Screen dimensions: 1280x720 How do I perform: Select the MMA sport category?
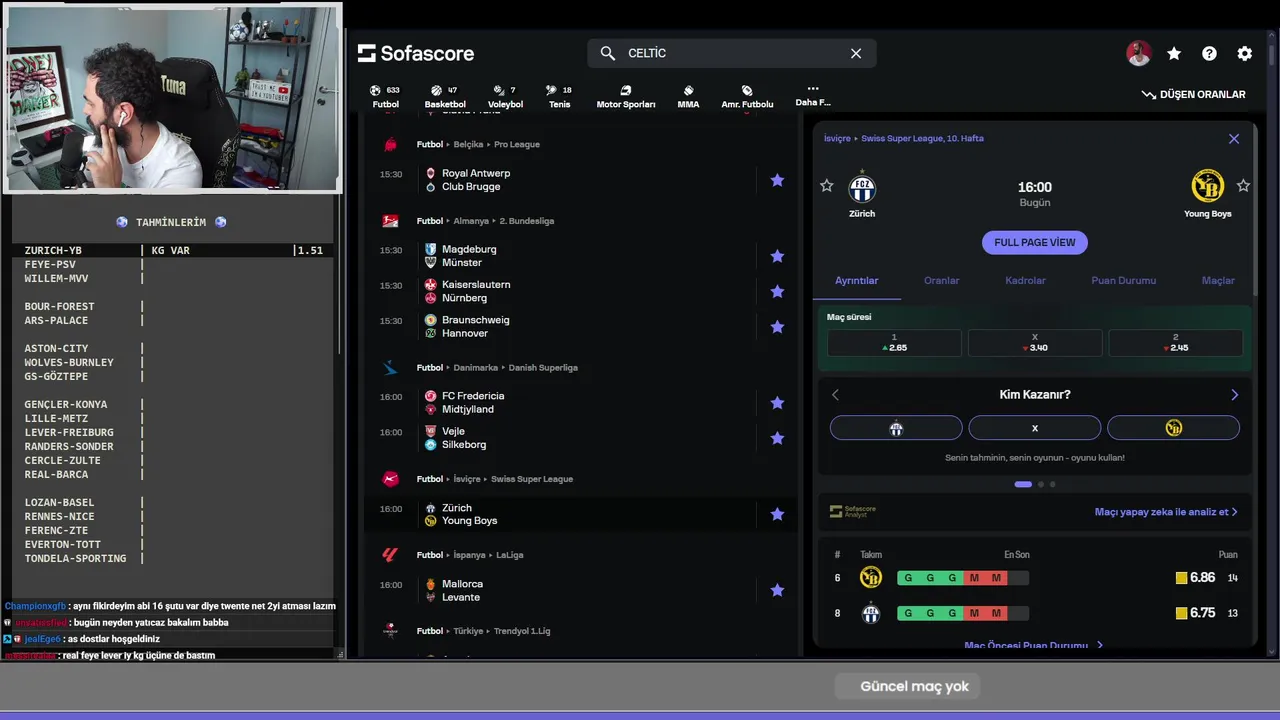tap(688, 96)
